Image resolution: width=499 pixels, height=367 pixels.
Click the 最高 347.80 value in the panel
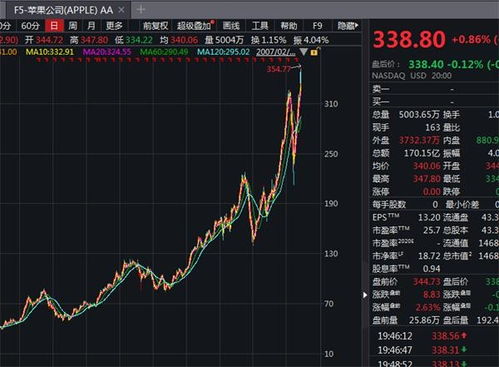click(427, 179)
